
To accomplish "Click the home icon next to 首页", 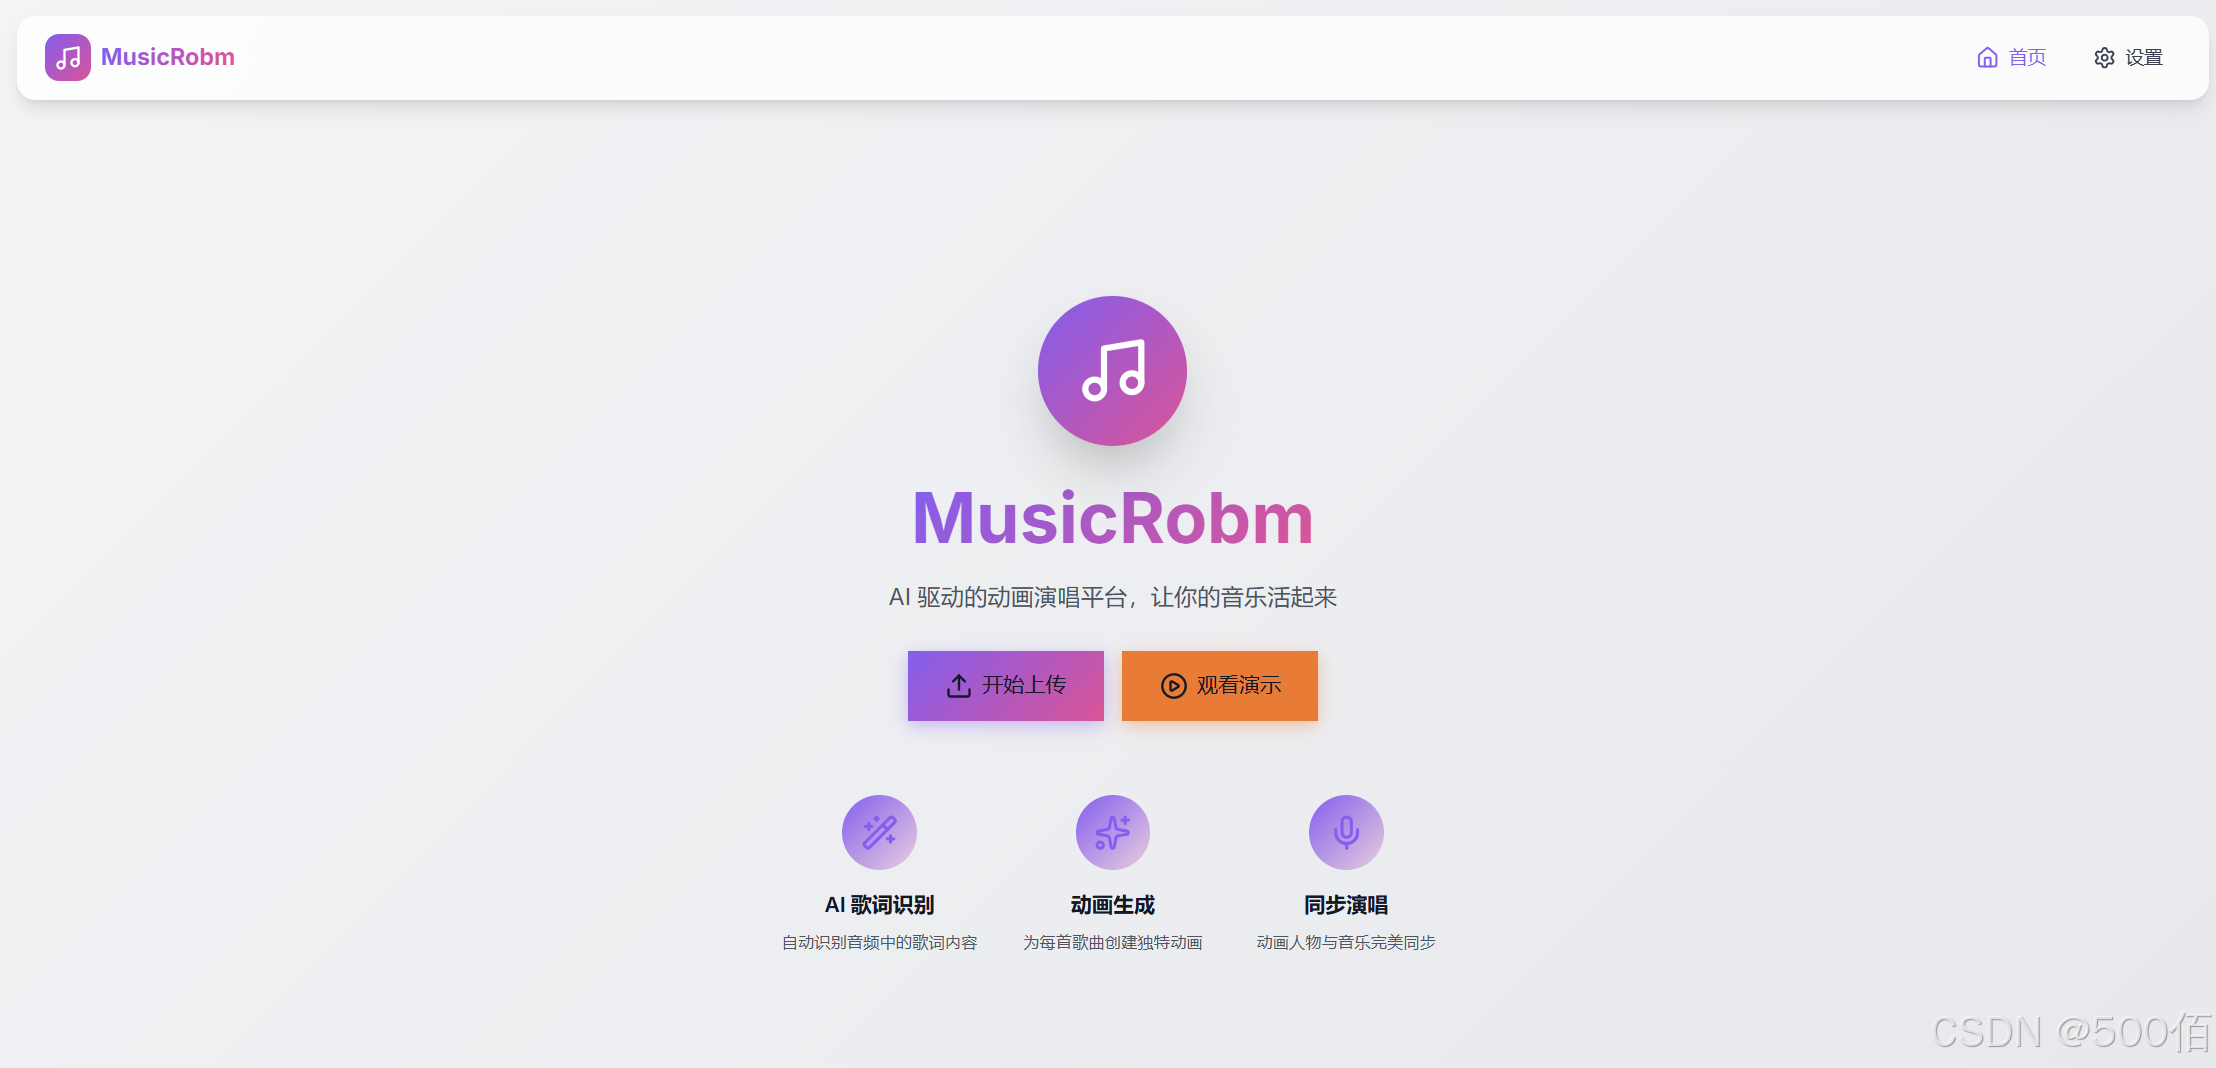I will [1987, 57].
